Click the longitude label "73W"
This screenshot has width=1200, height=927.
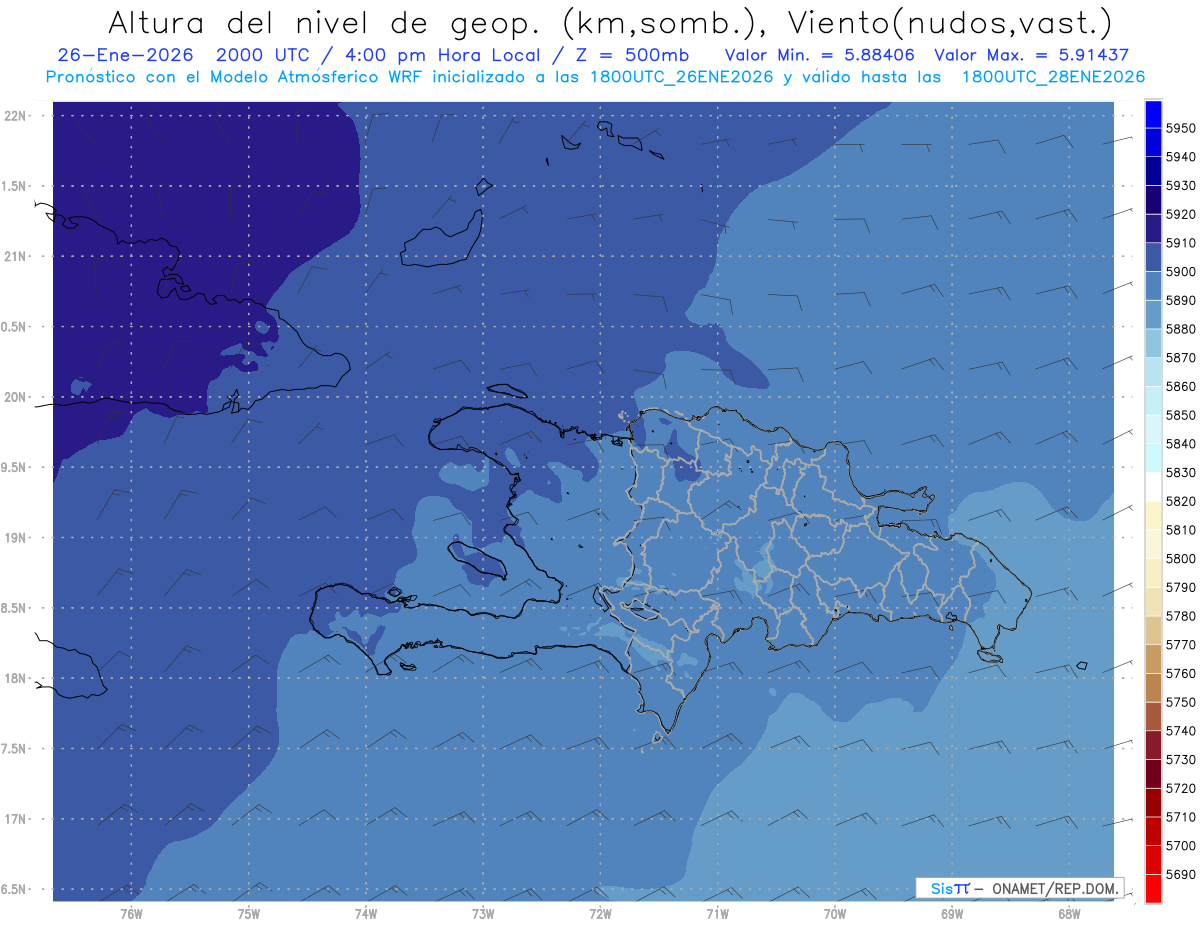483,914
